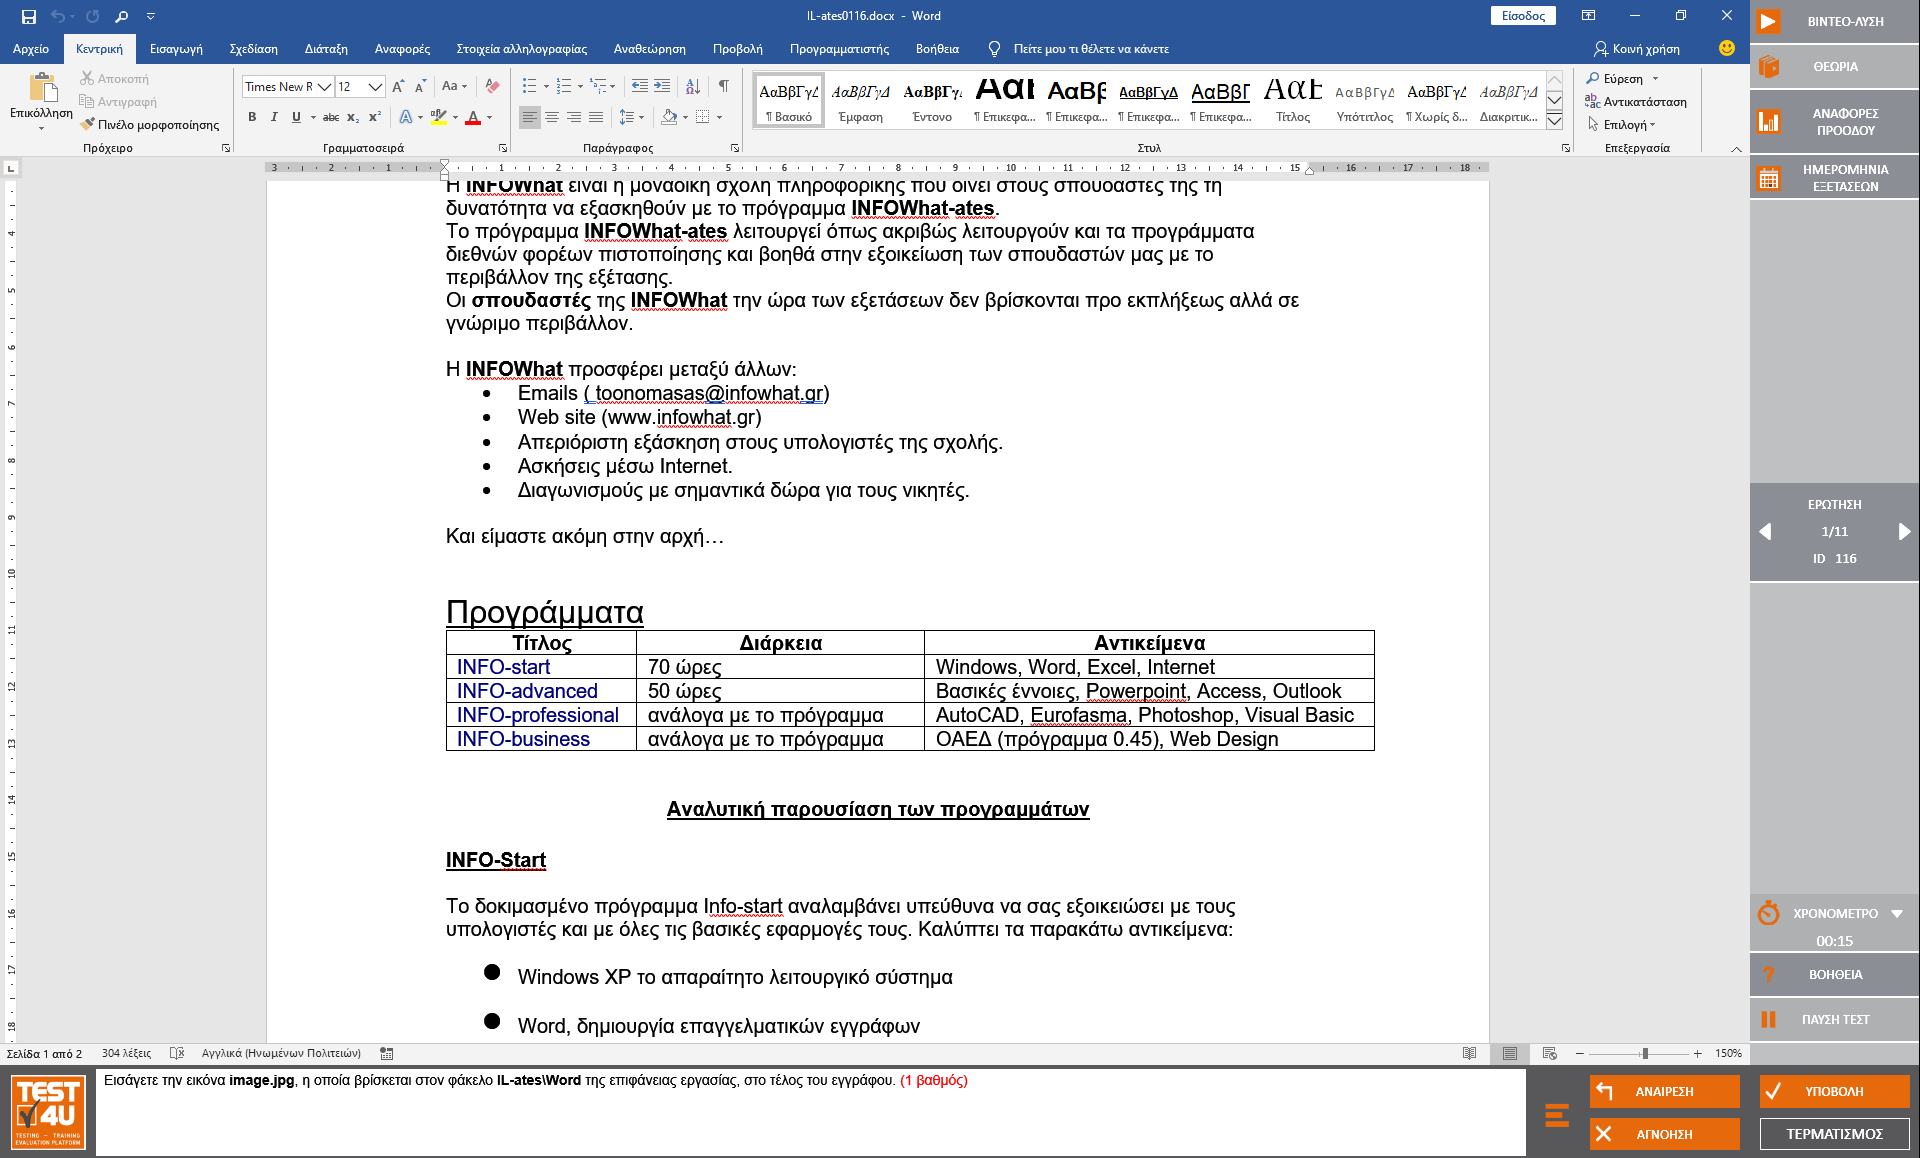Click the Sort A-Z icon

point(692,87)
